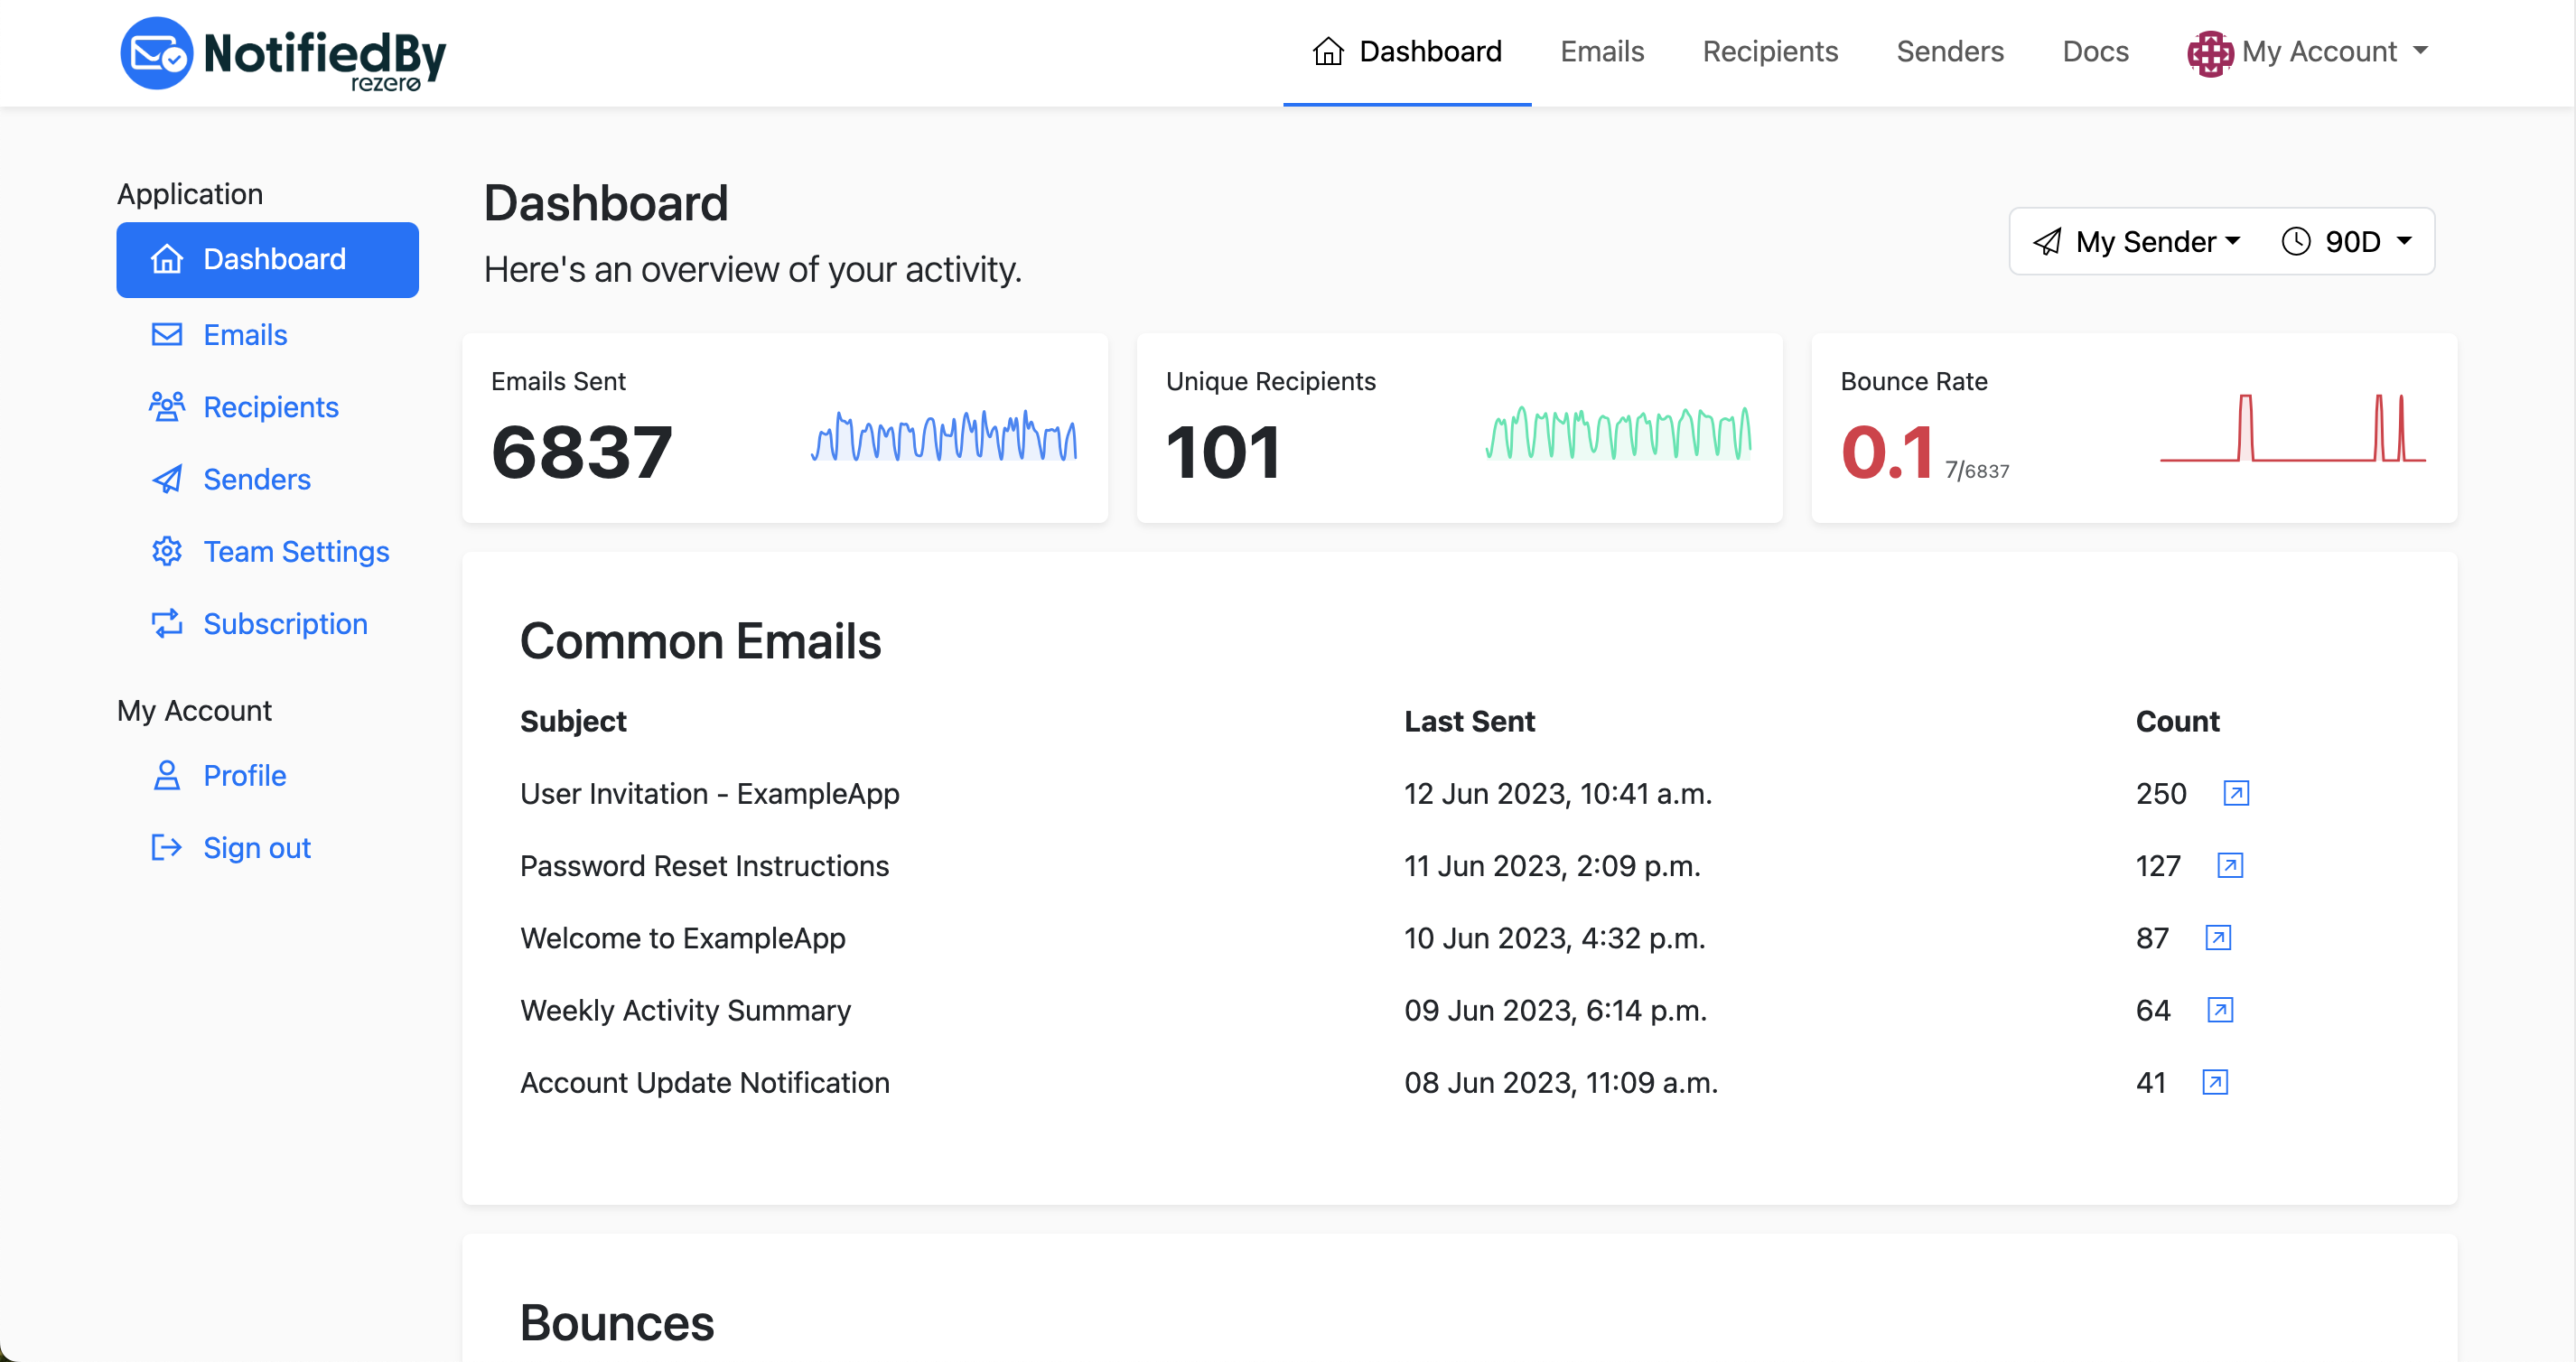Click subject User Invitation - ExampleApp
The height and width of the screenshot is (1362, 2576).
point(710,793)
